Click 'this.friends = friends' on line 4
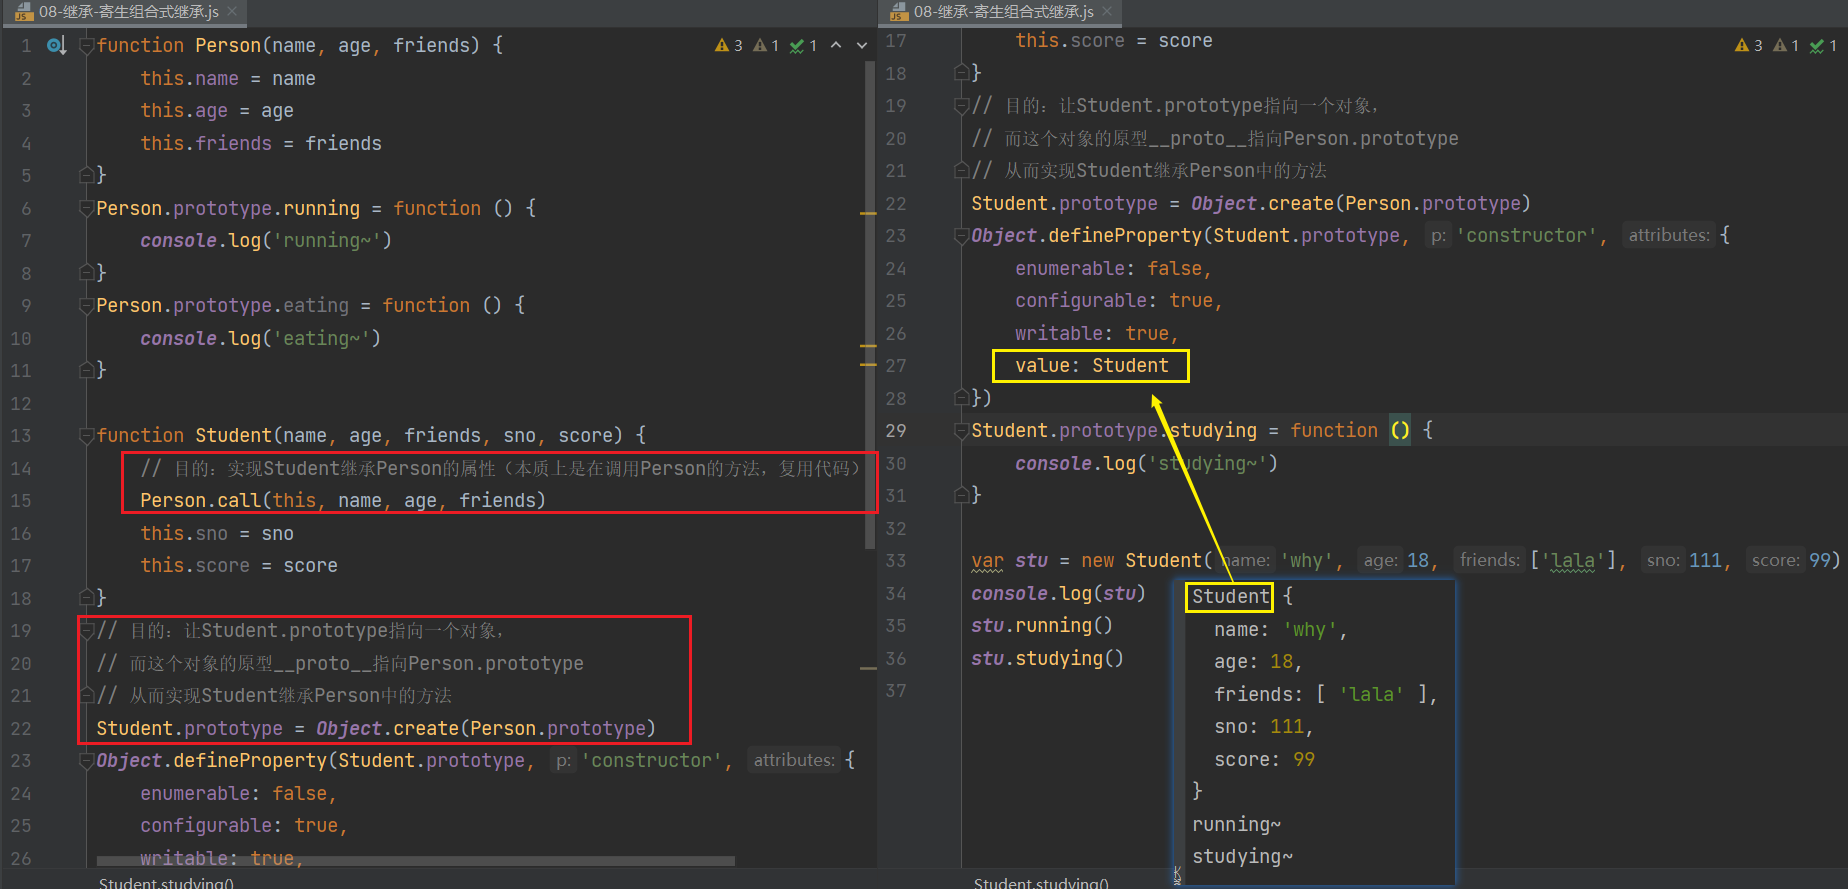The width and height of the screenshot is (1848, 889). 260,143
